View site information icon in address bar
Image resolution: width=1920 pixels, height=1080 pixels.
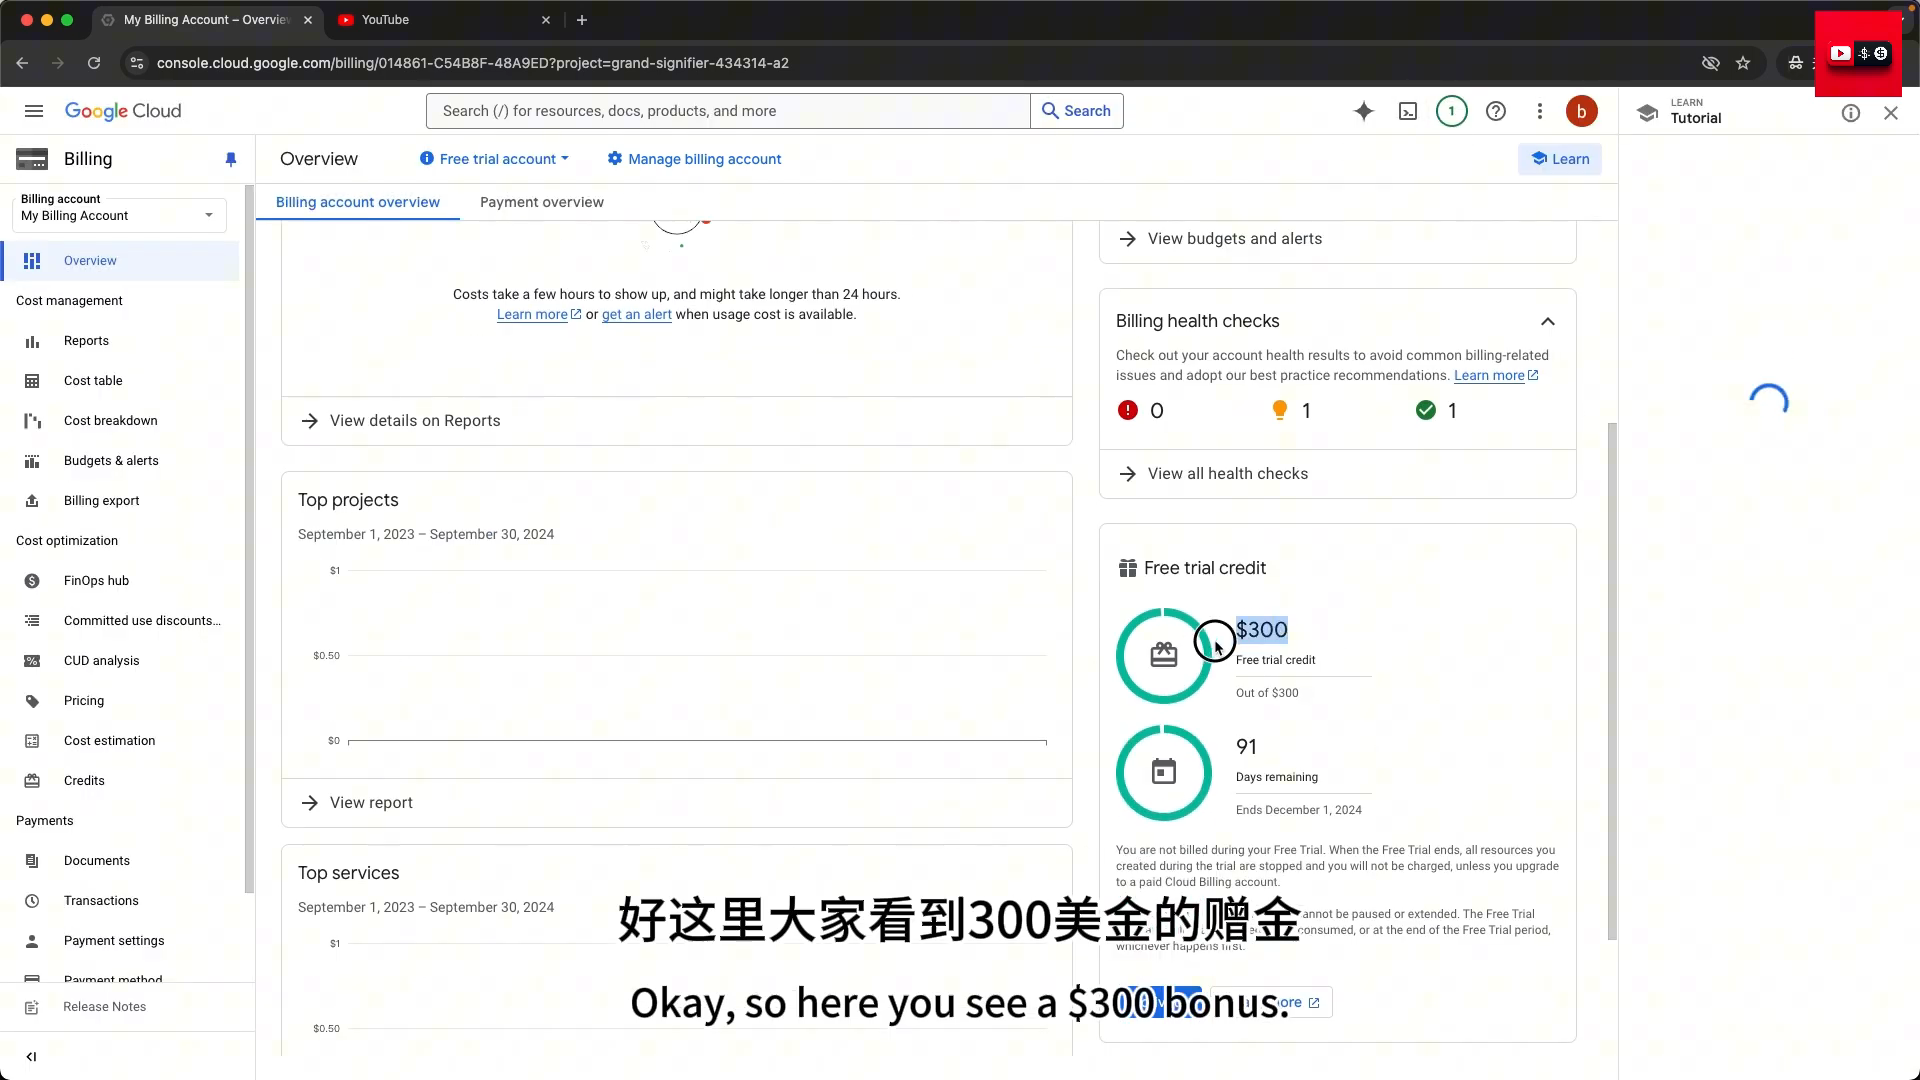click(x=137, y=62)
